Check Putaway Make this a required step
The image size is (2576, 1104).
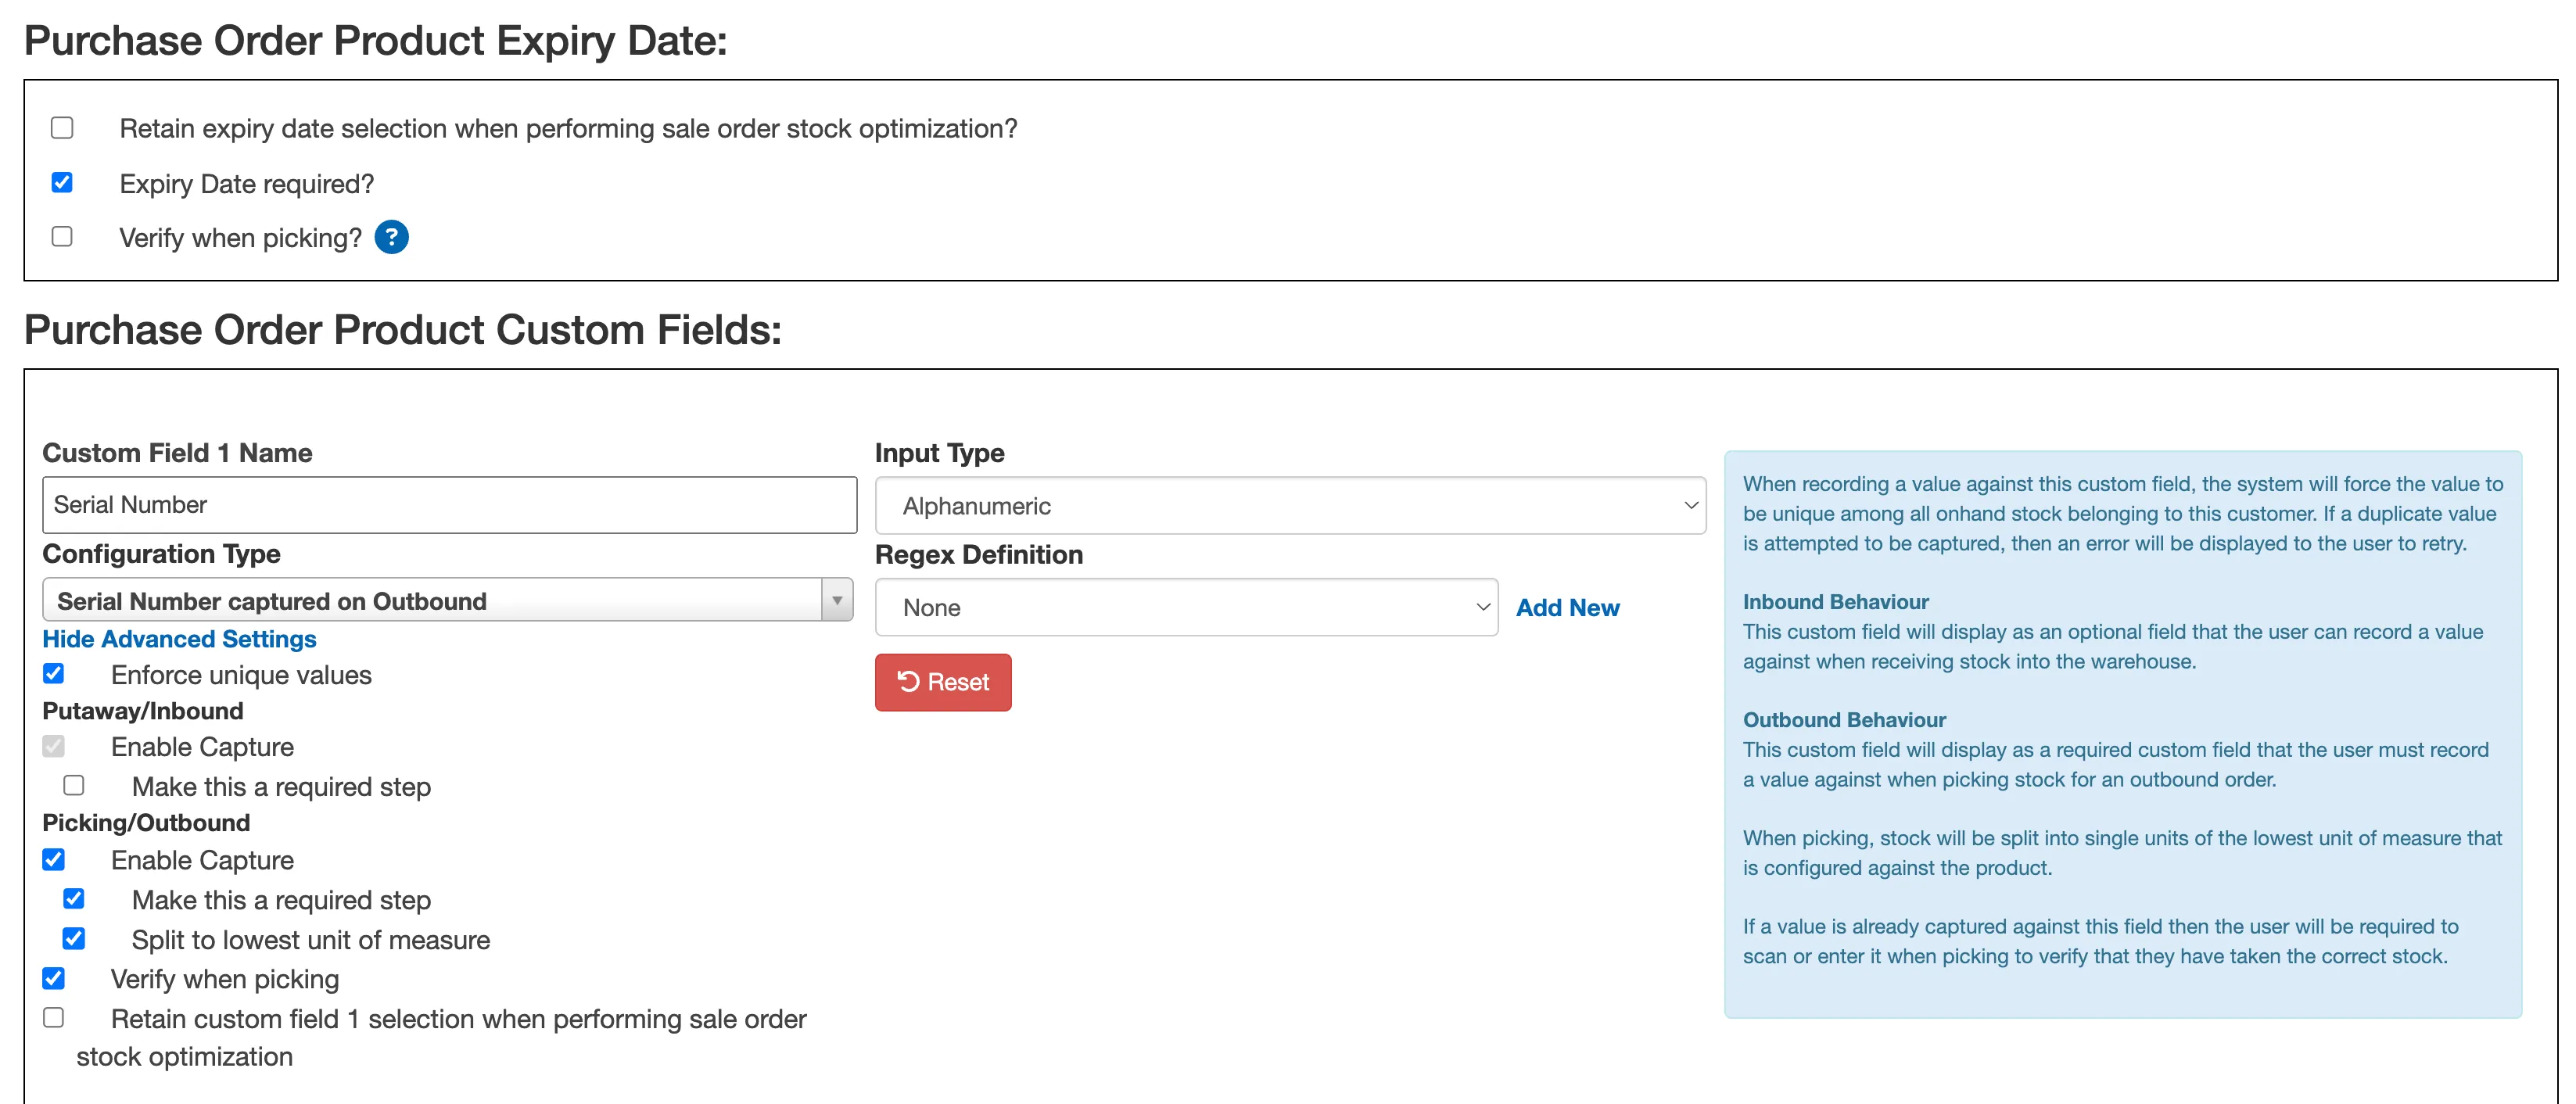click(74, 786)
